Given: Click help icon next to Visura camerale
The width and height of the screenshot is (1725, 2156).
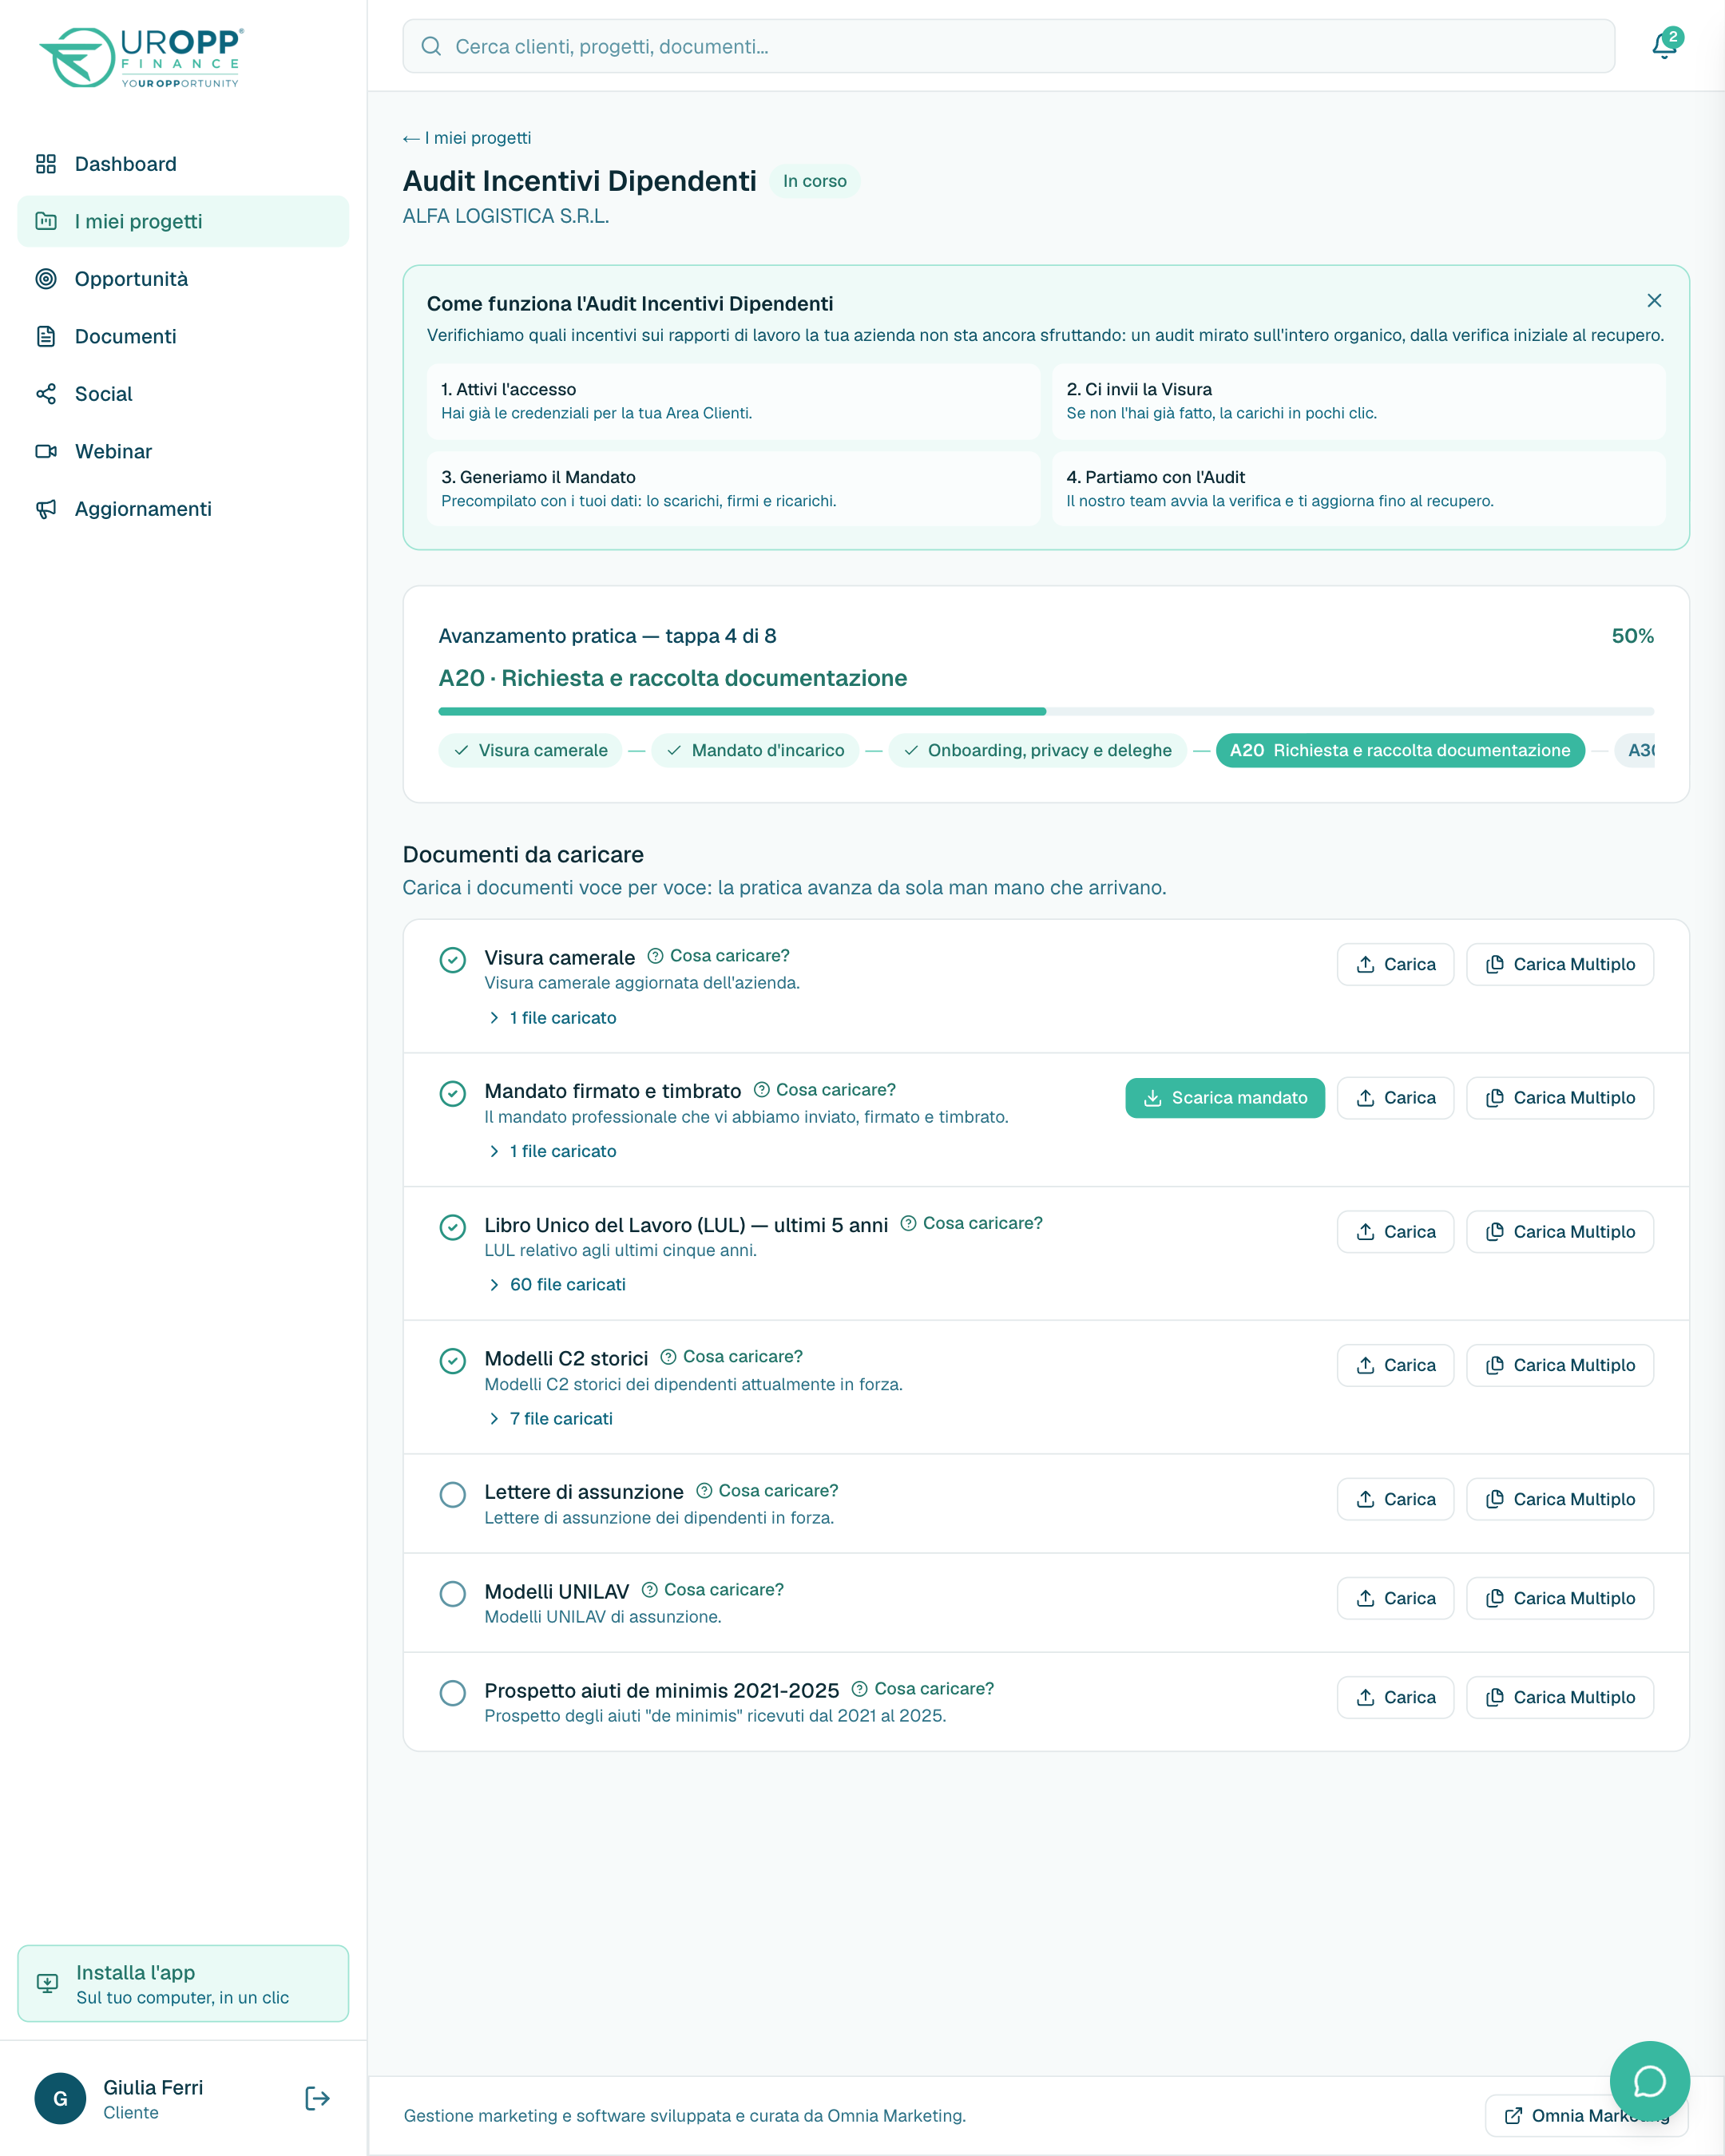Looking at the screenshot, I should (655, 956).
